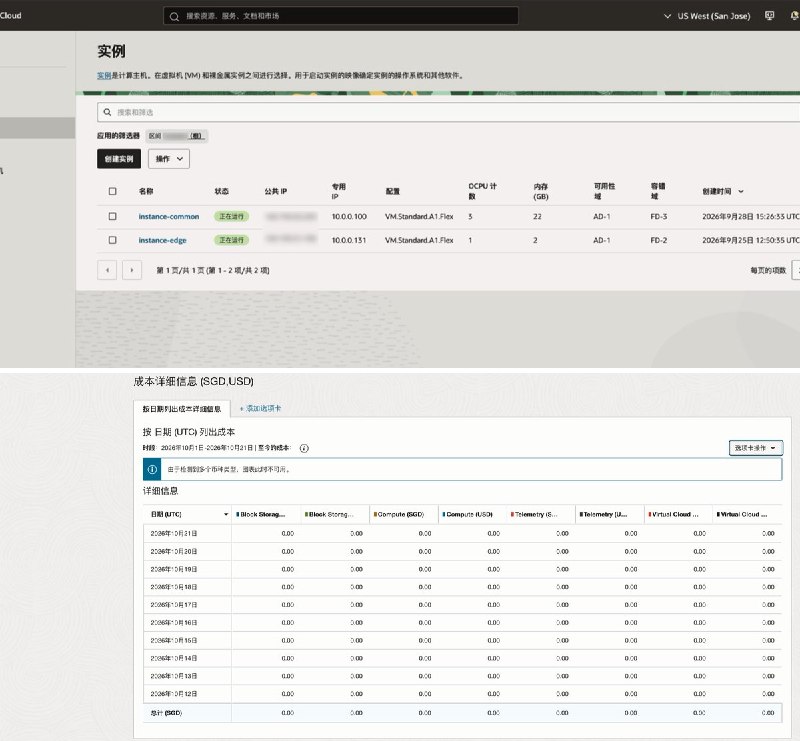
Task: Click the FD-3 fault domain cell
Action: point(659,216)
